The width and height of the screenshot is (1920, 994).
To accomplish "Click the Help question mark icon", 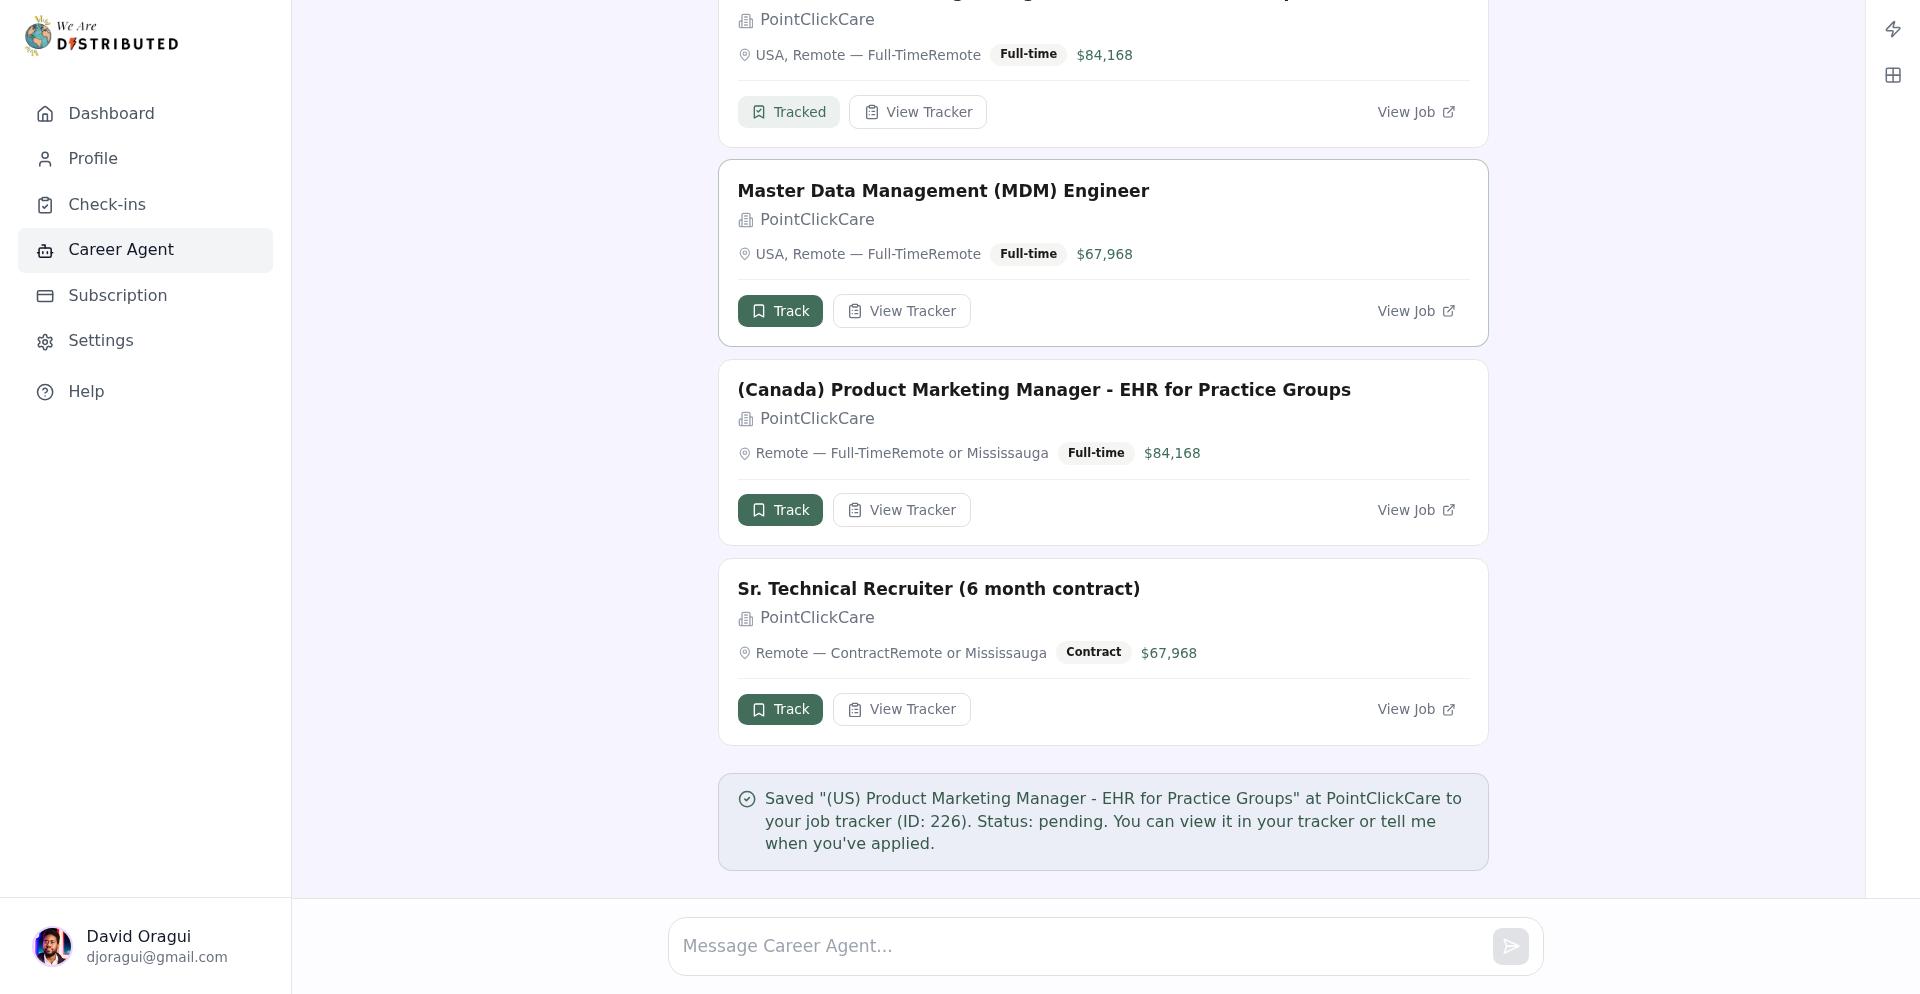I will click(45, 391).
